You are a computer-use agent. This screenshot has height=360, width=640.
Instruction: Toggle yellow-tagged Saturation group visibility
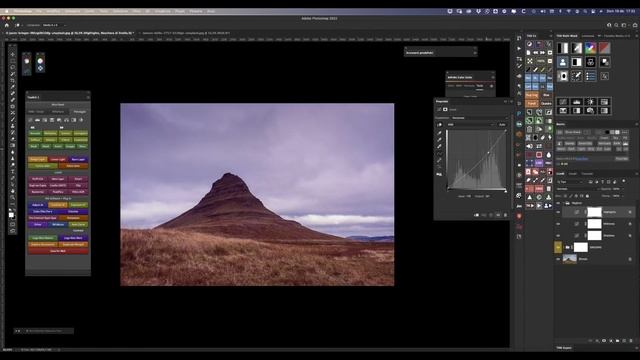[558, 247]
